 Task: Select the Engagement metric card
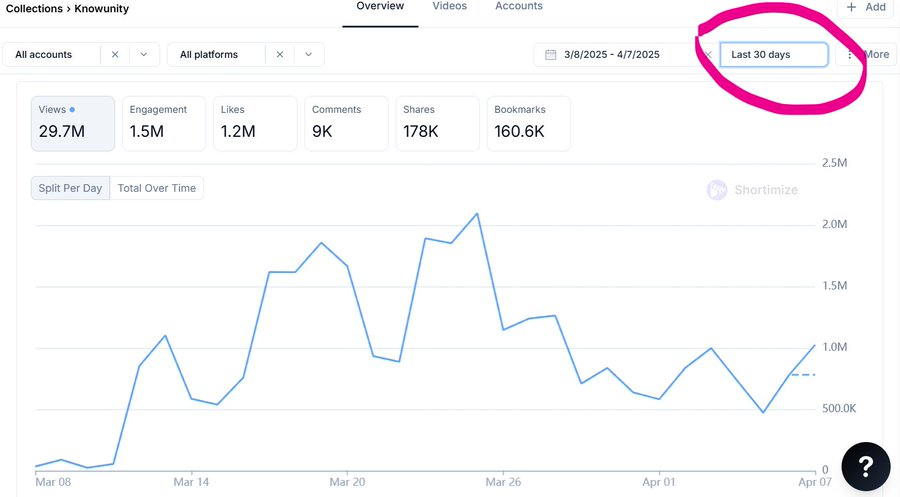click(164, 123)
